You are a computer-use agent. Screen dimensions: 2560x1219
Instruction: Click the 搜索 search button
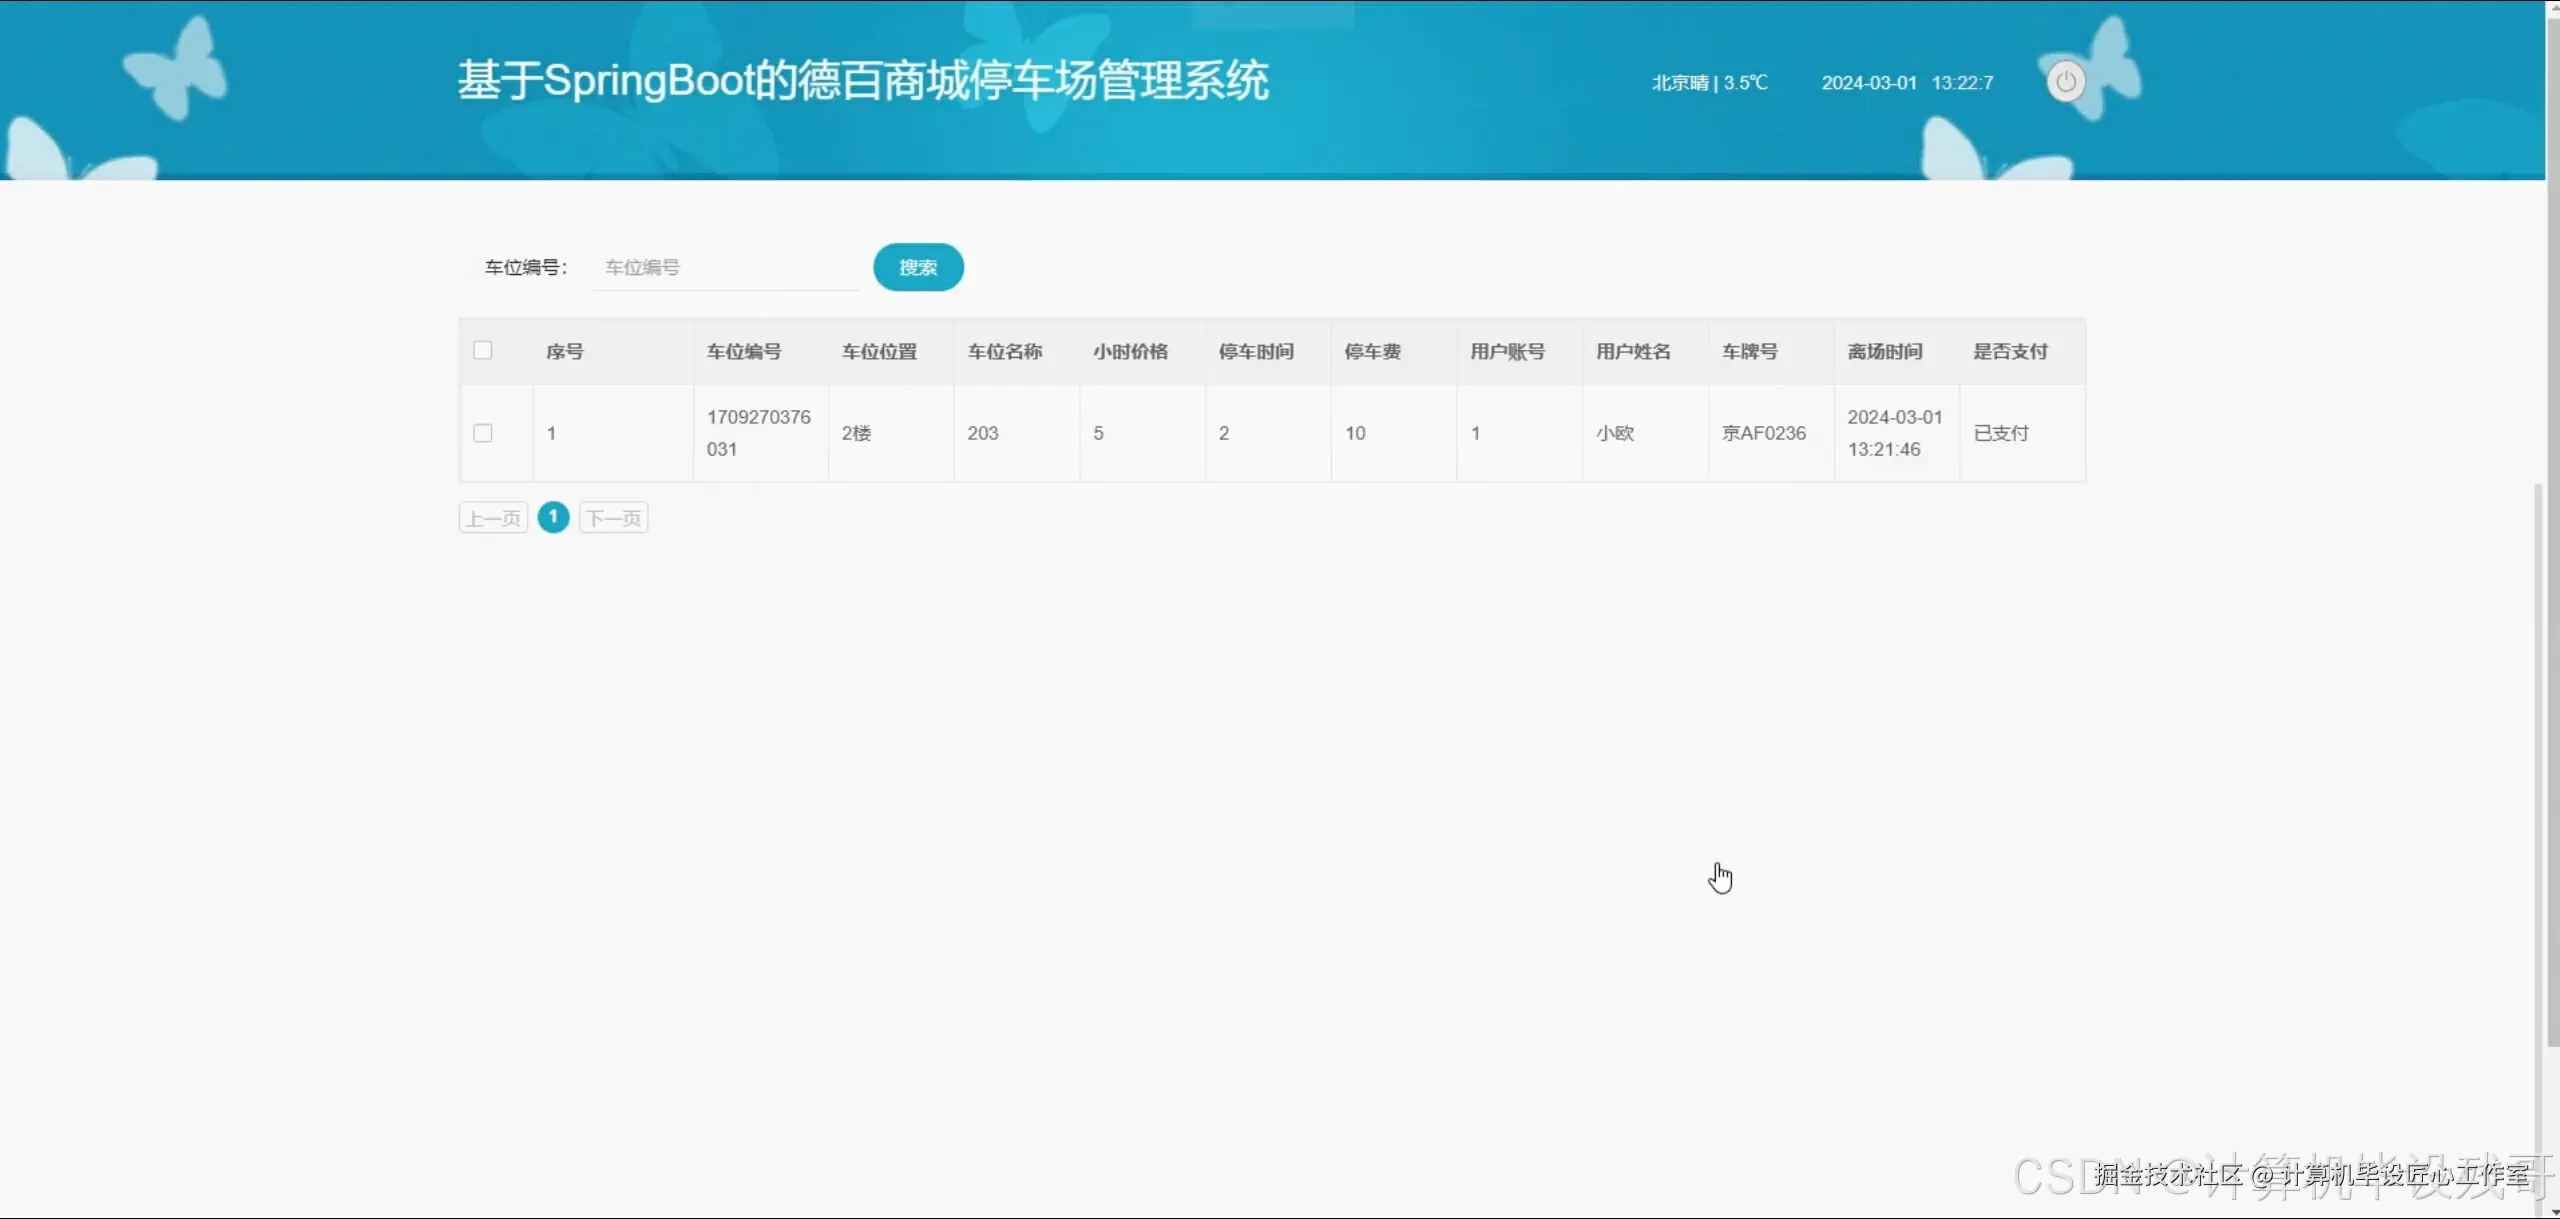[x=917, y=266]
